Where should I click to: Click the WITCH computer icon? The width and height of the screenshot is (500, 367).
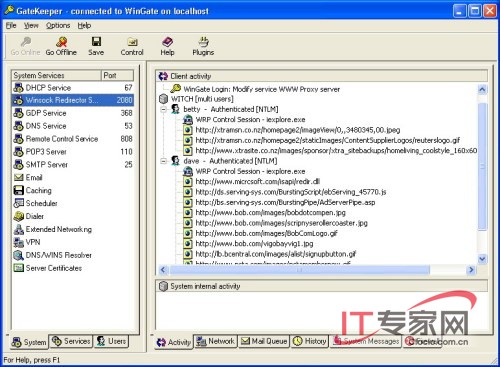pos(163,99)
